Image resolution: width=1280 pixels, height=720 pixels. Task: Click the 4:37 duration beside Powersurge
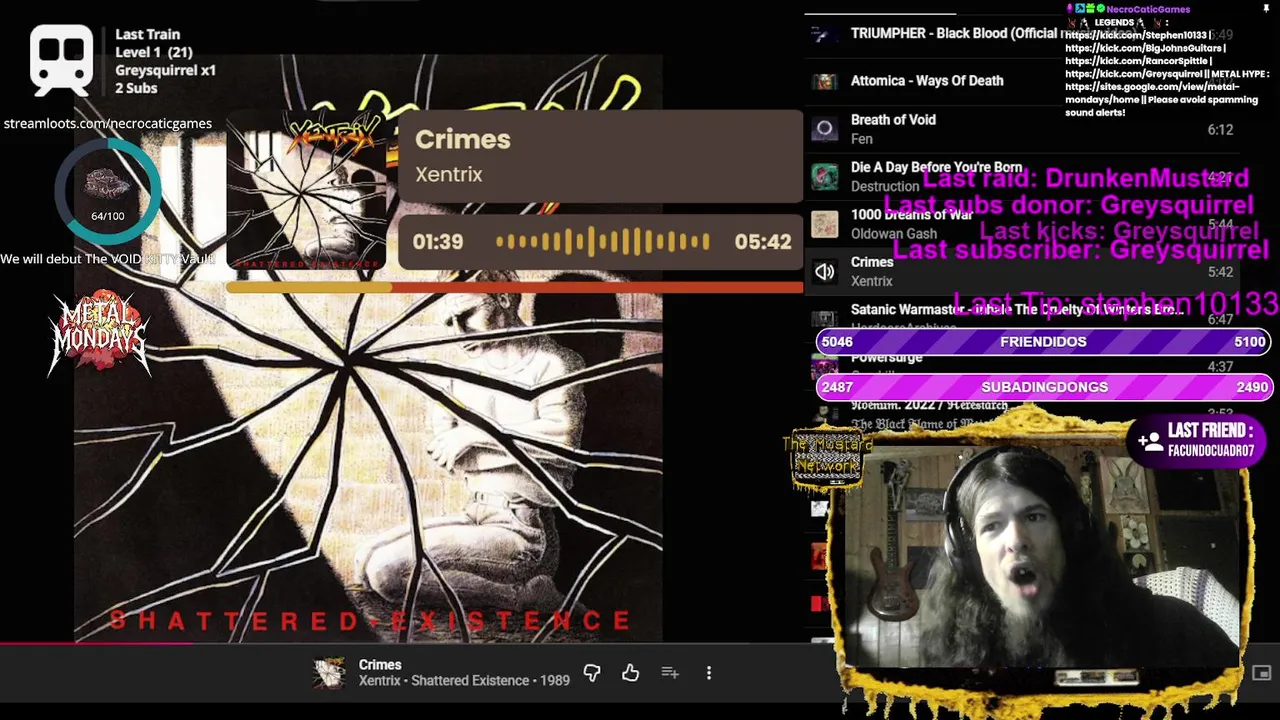coord(1220,367)
